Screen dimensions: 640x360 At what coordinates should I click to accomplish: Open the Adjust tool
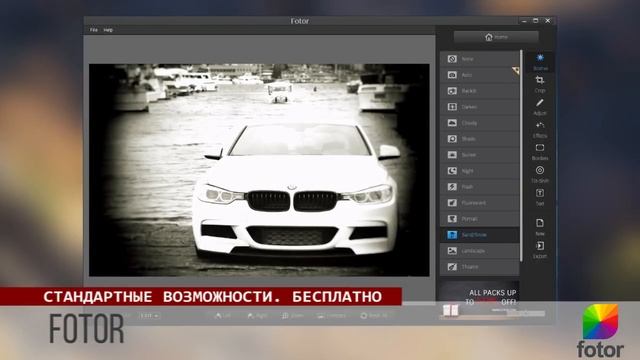540,107
